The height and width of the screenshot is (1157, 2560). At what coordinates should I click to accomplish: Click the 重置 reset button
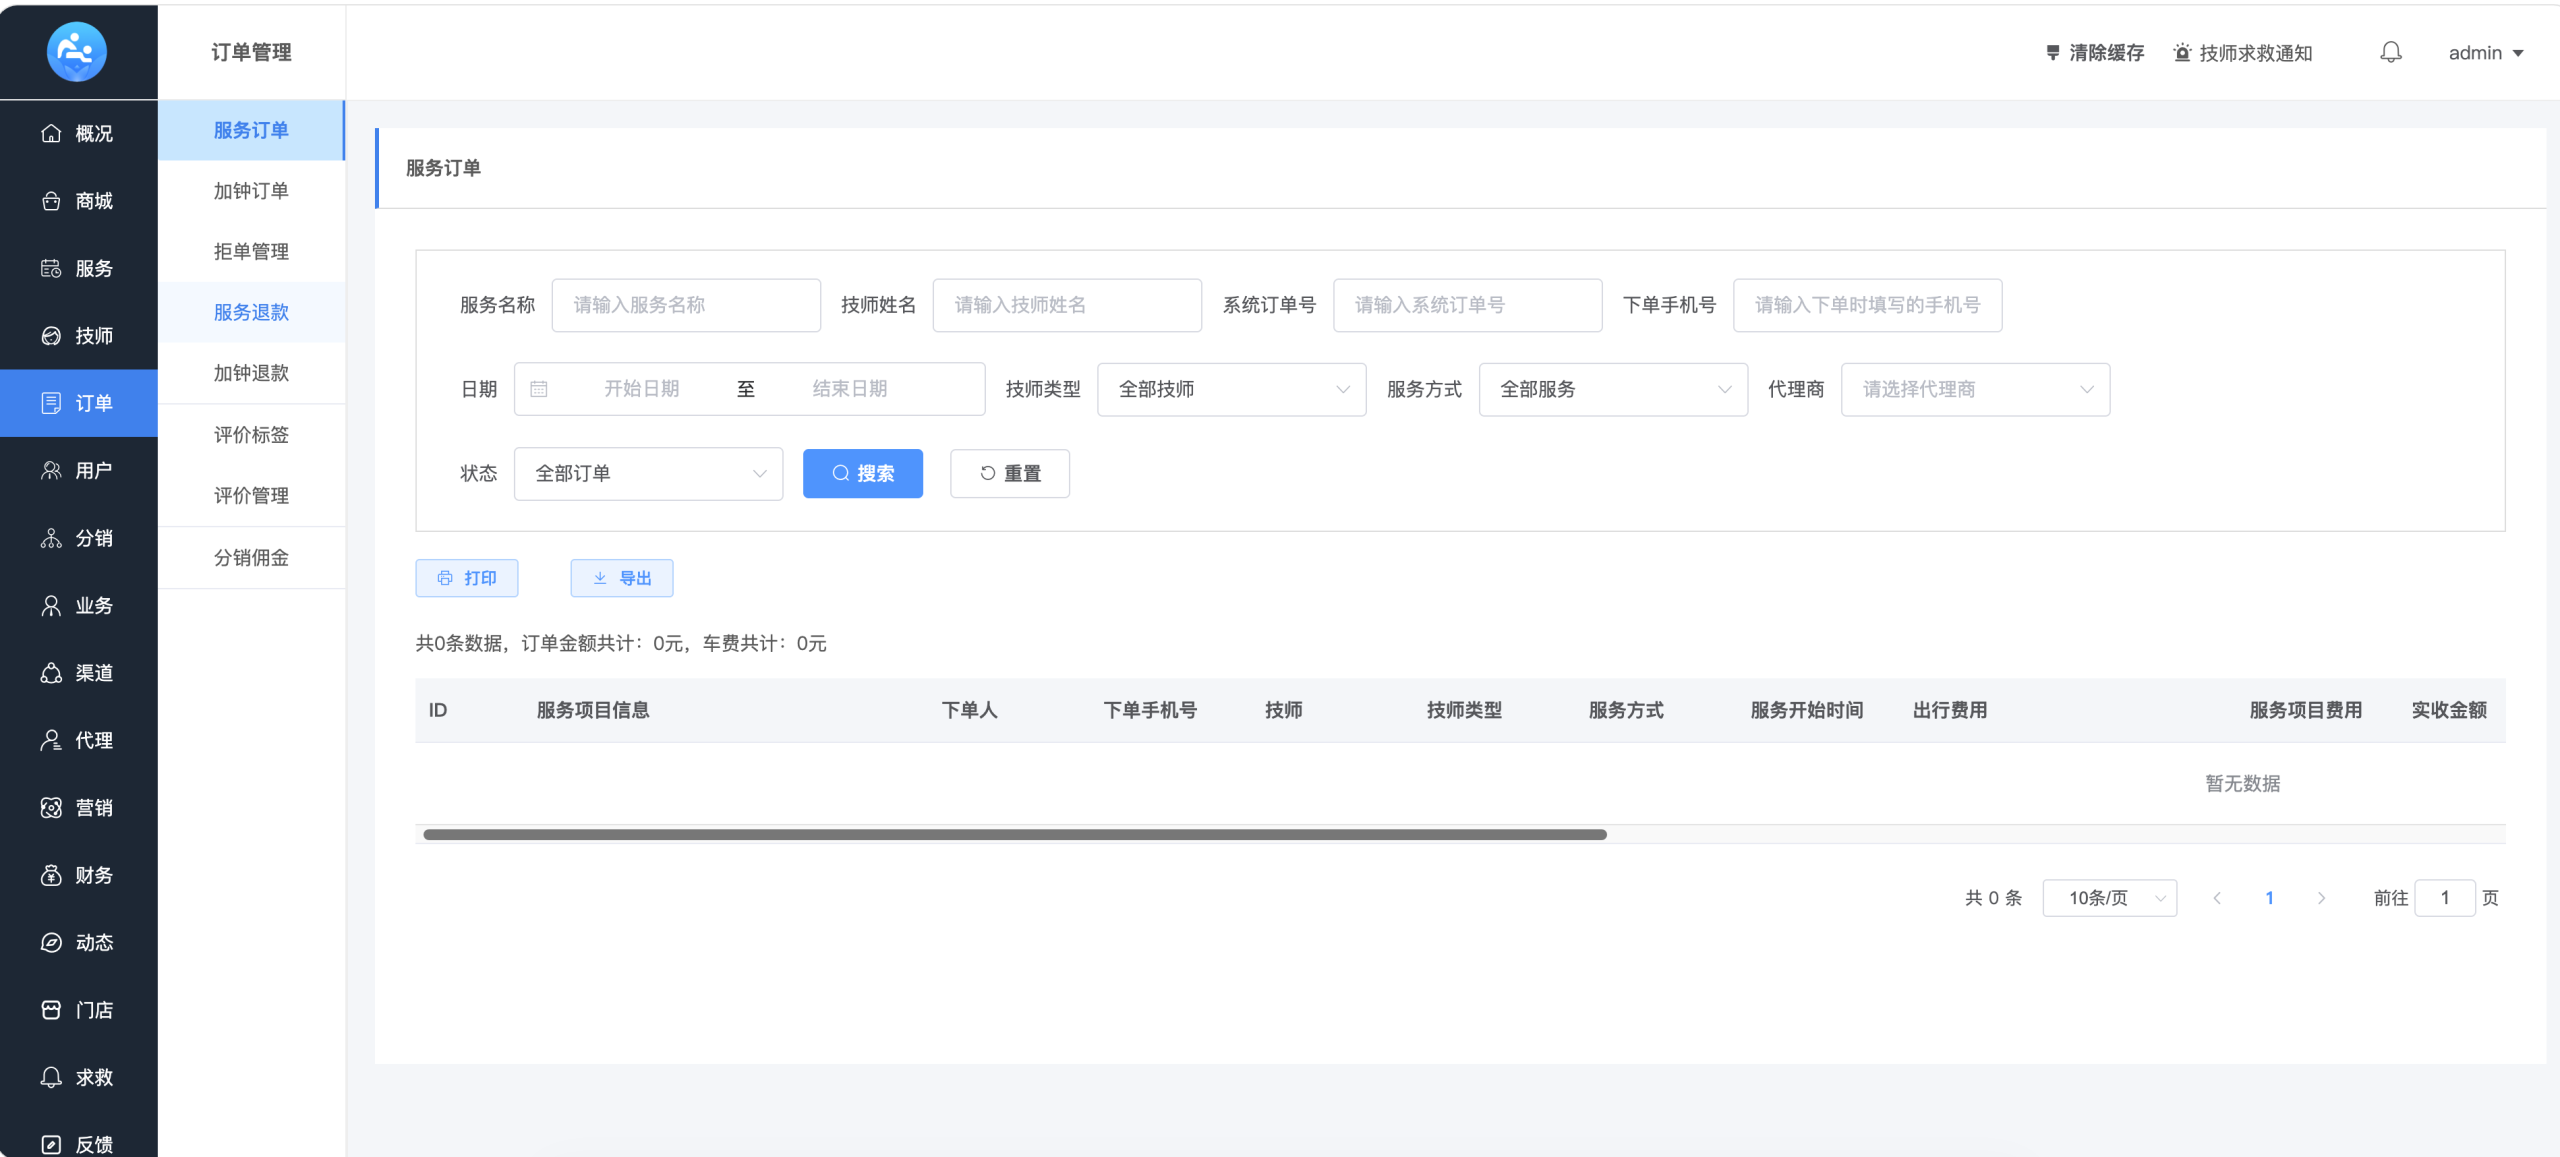click(x=1010, y=473)
